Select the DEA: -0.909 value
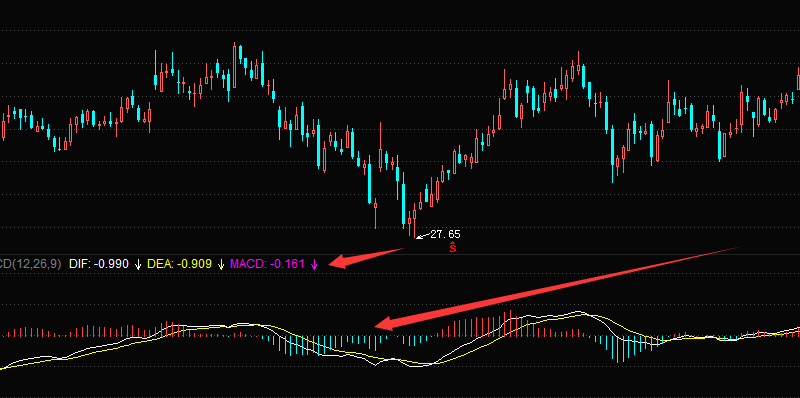The image size is (800, 398). (x=179, y=264)
